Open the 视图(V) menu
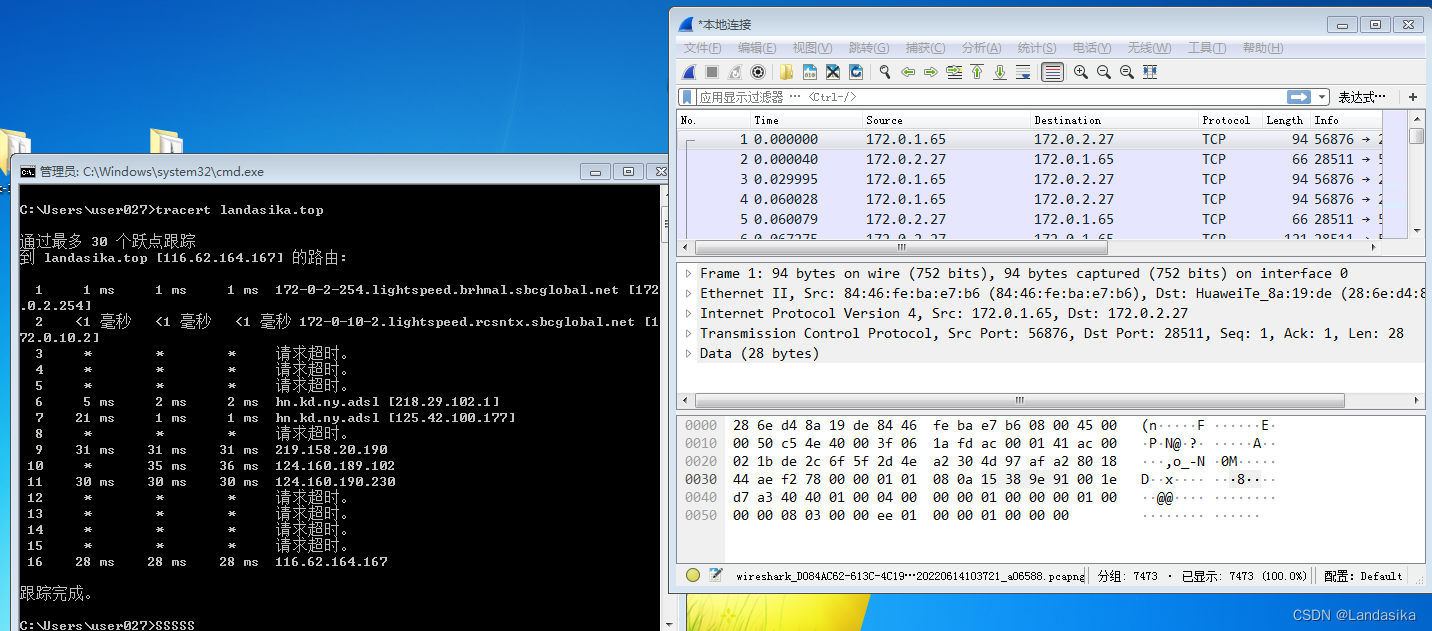 tap(812, 48)
